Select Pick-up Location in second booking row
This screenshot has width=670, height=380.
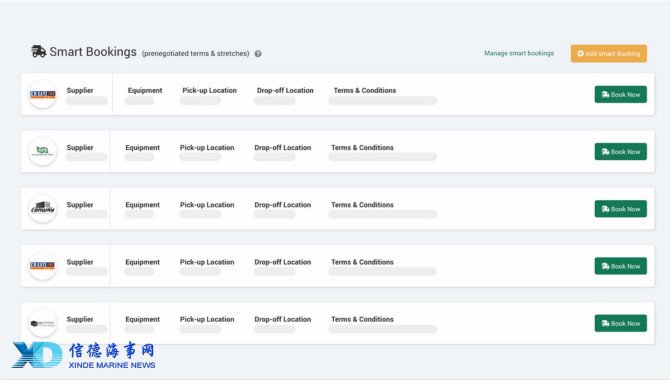[x=207, y=147]
